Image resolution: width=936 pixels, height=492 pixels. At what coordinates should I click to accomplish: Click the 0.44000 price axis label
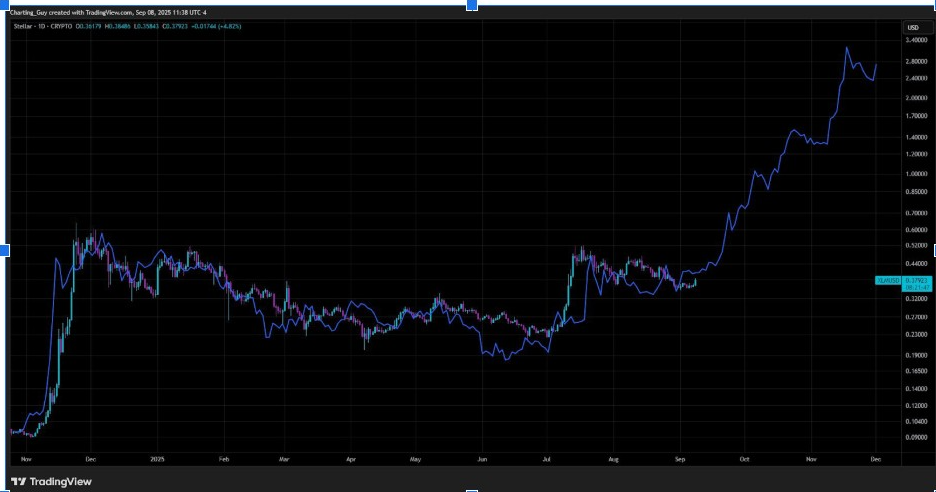pyautogui.click(x=916, y=263)
